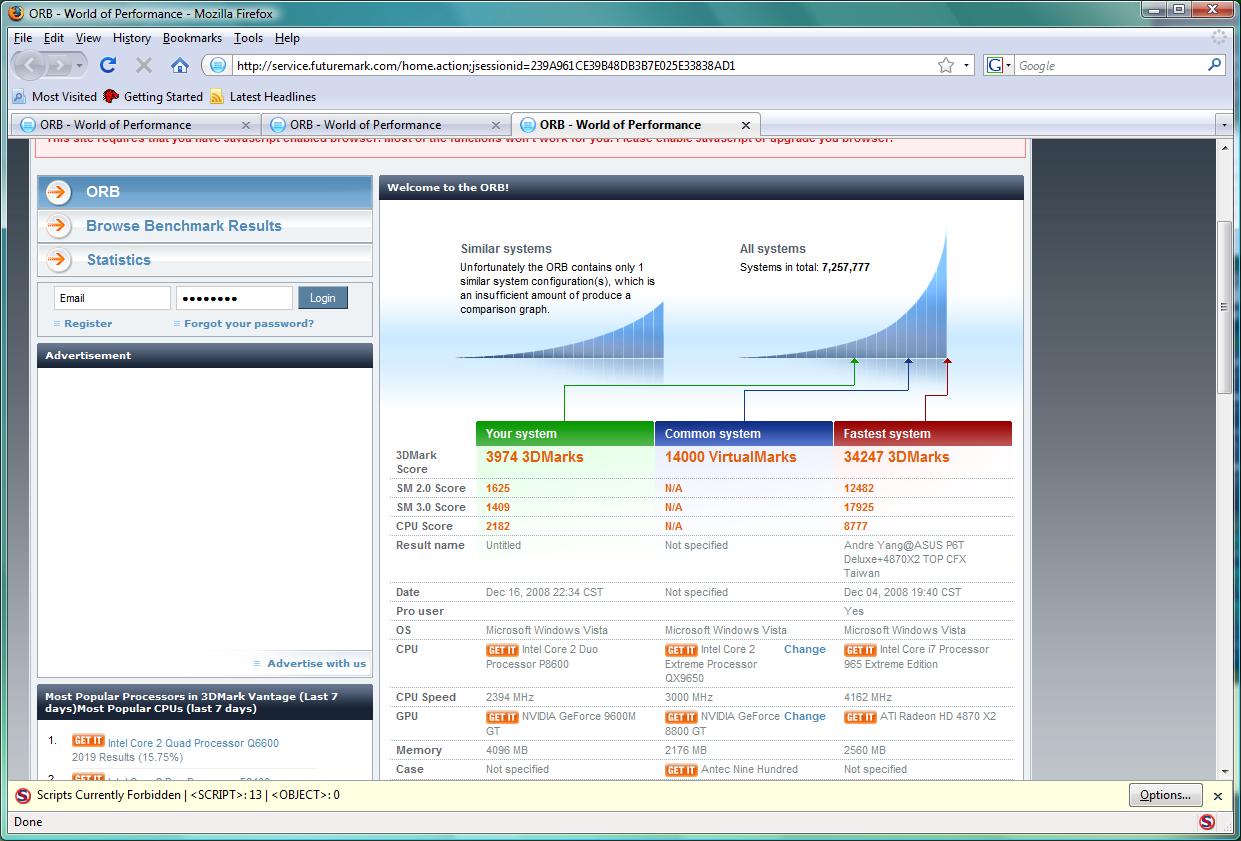This screenshot has height=841, width=1241.
Task: Select the Fastest system column header
Action: (x=923, y=434)
